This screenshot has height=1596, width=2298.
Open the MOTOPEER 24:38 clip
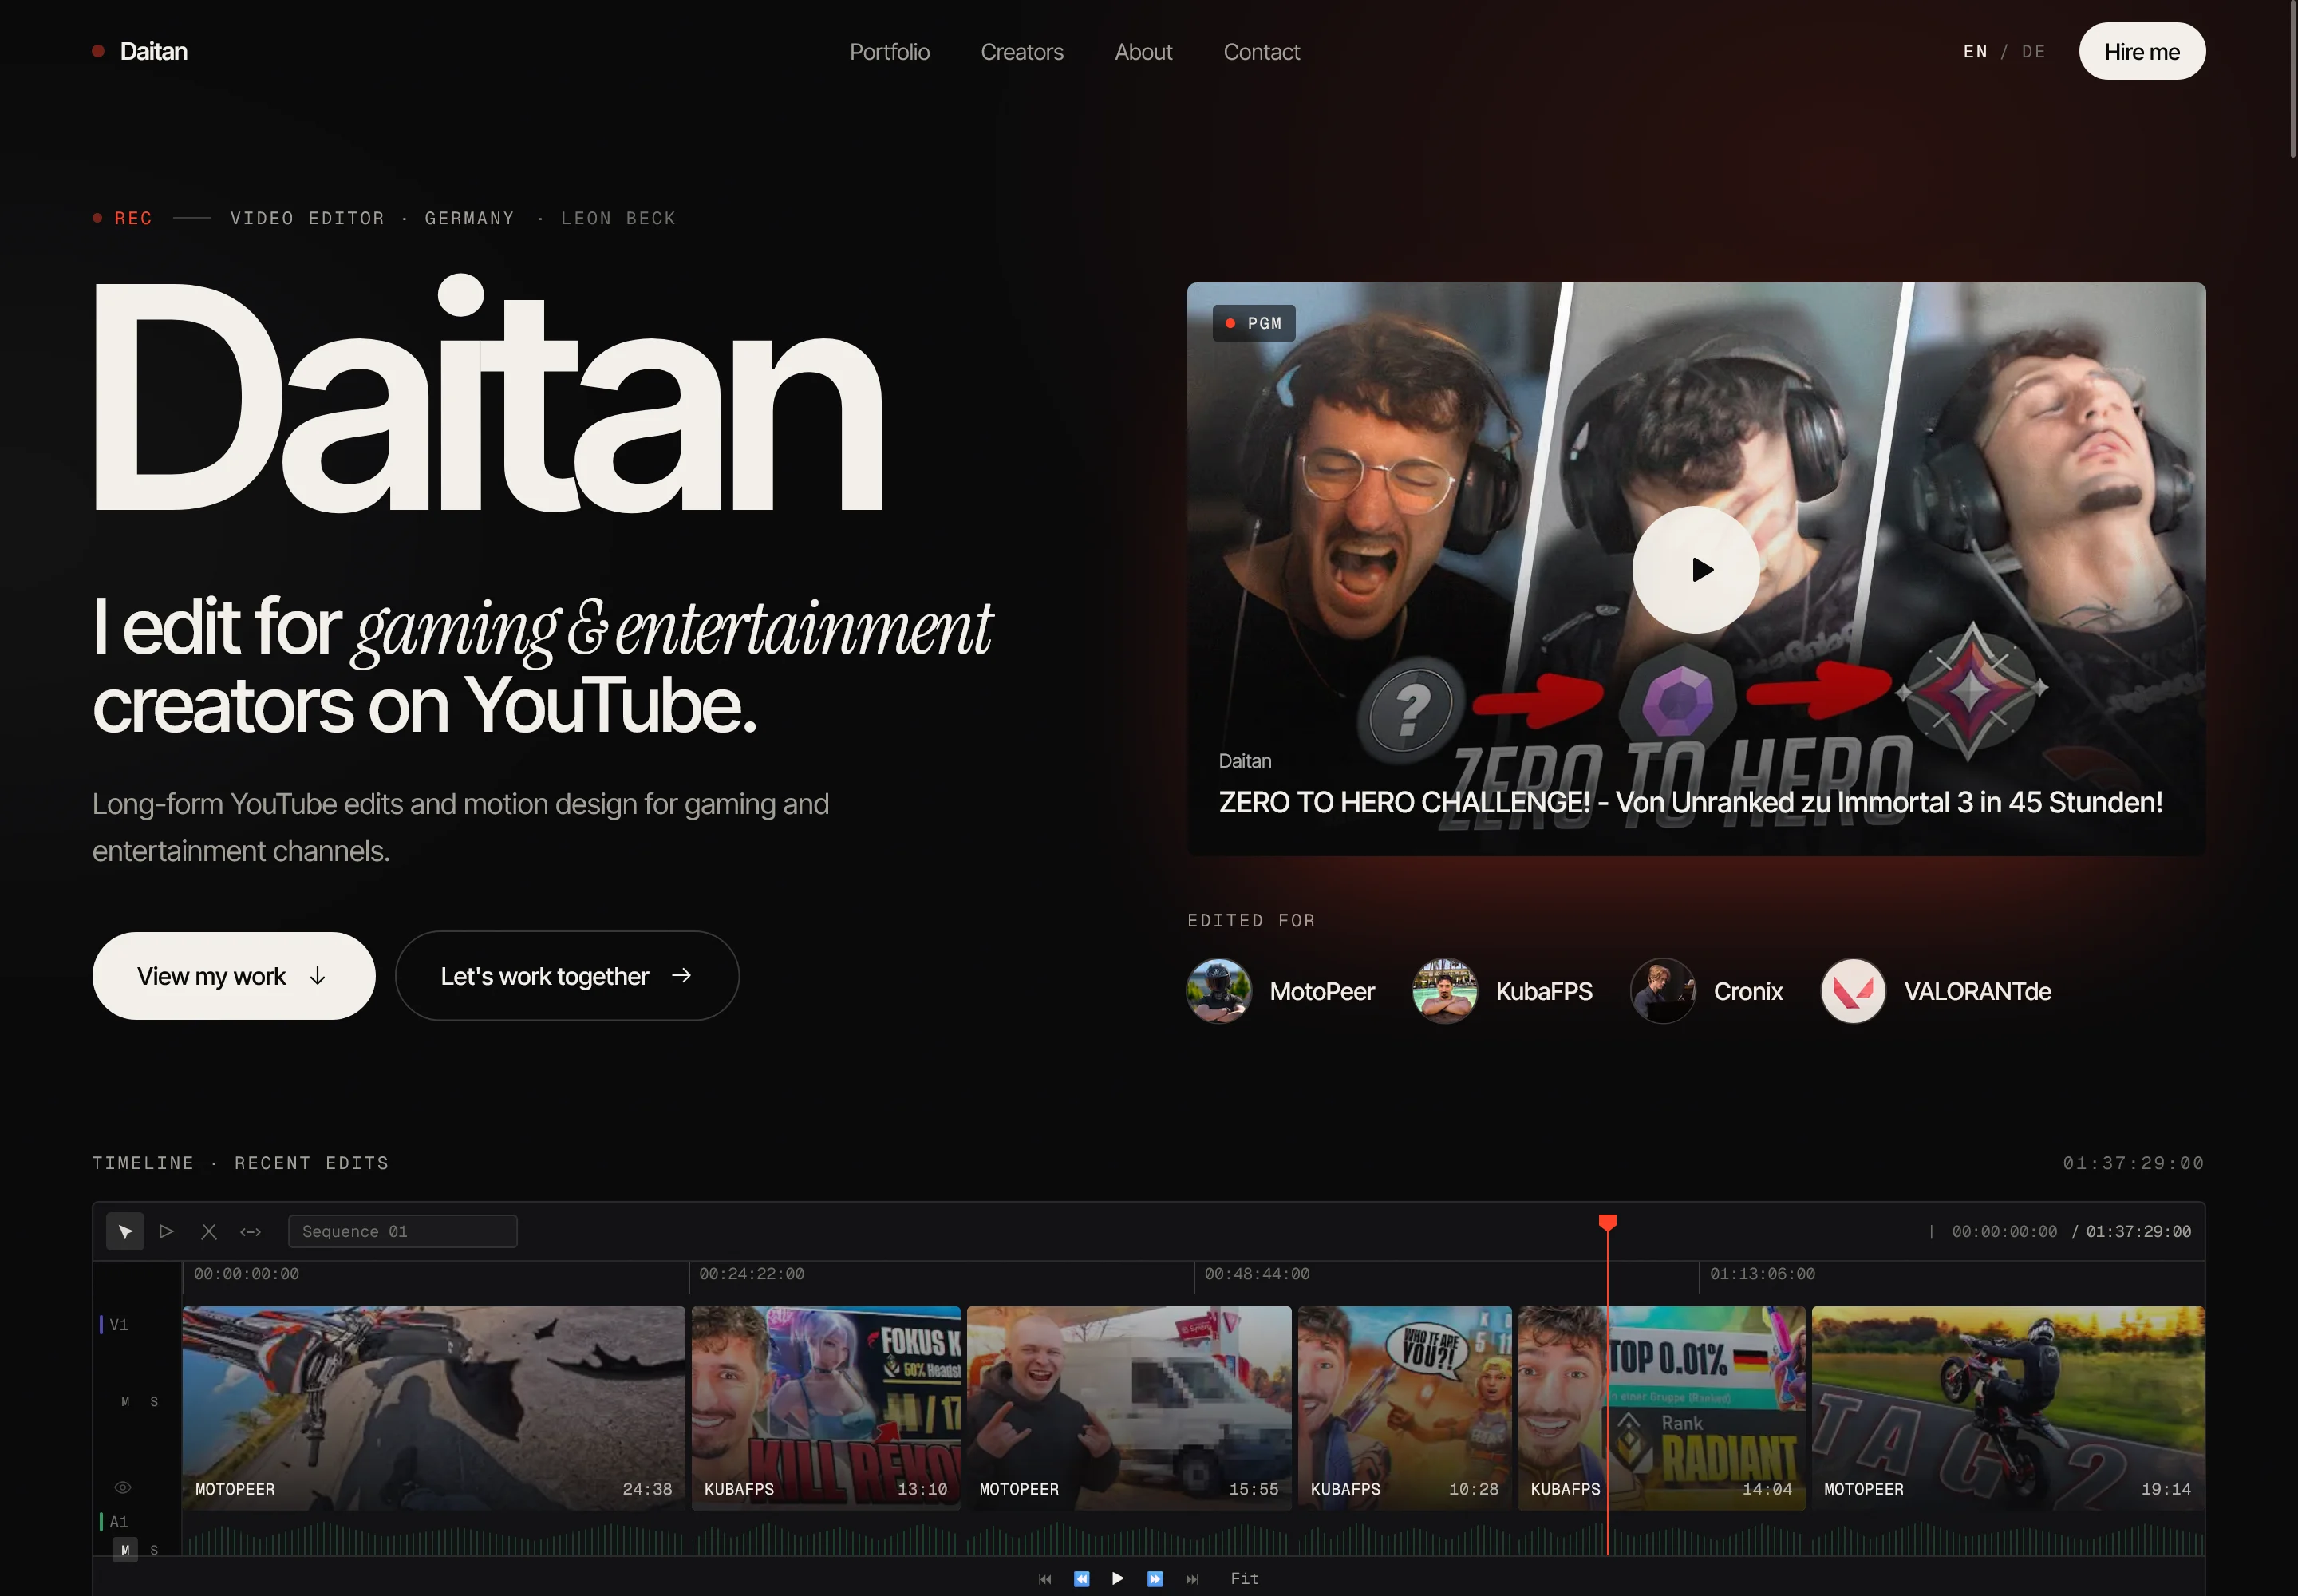(x=433, y=1408)
